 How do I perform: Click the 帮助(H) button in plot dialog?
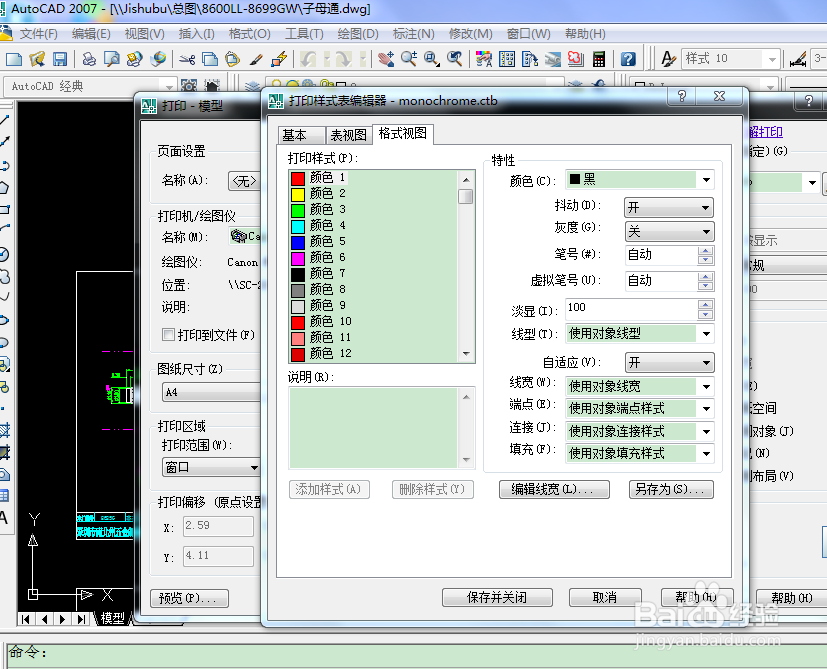point(791,598)
